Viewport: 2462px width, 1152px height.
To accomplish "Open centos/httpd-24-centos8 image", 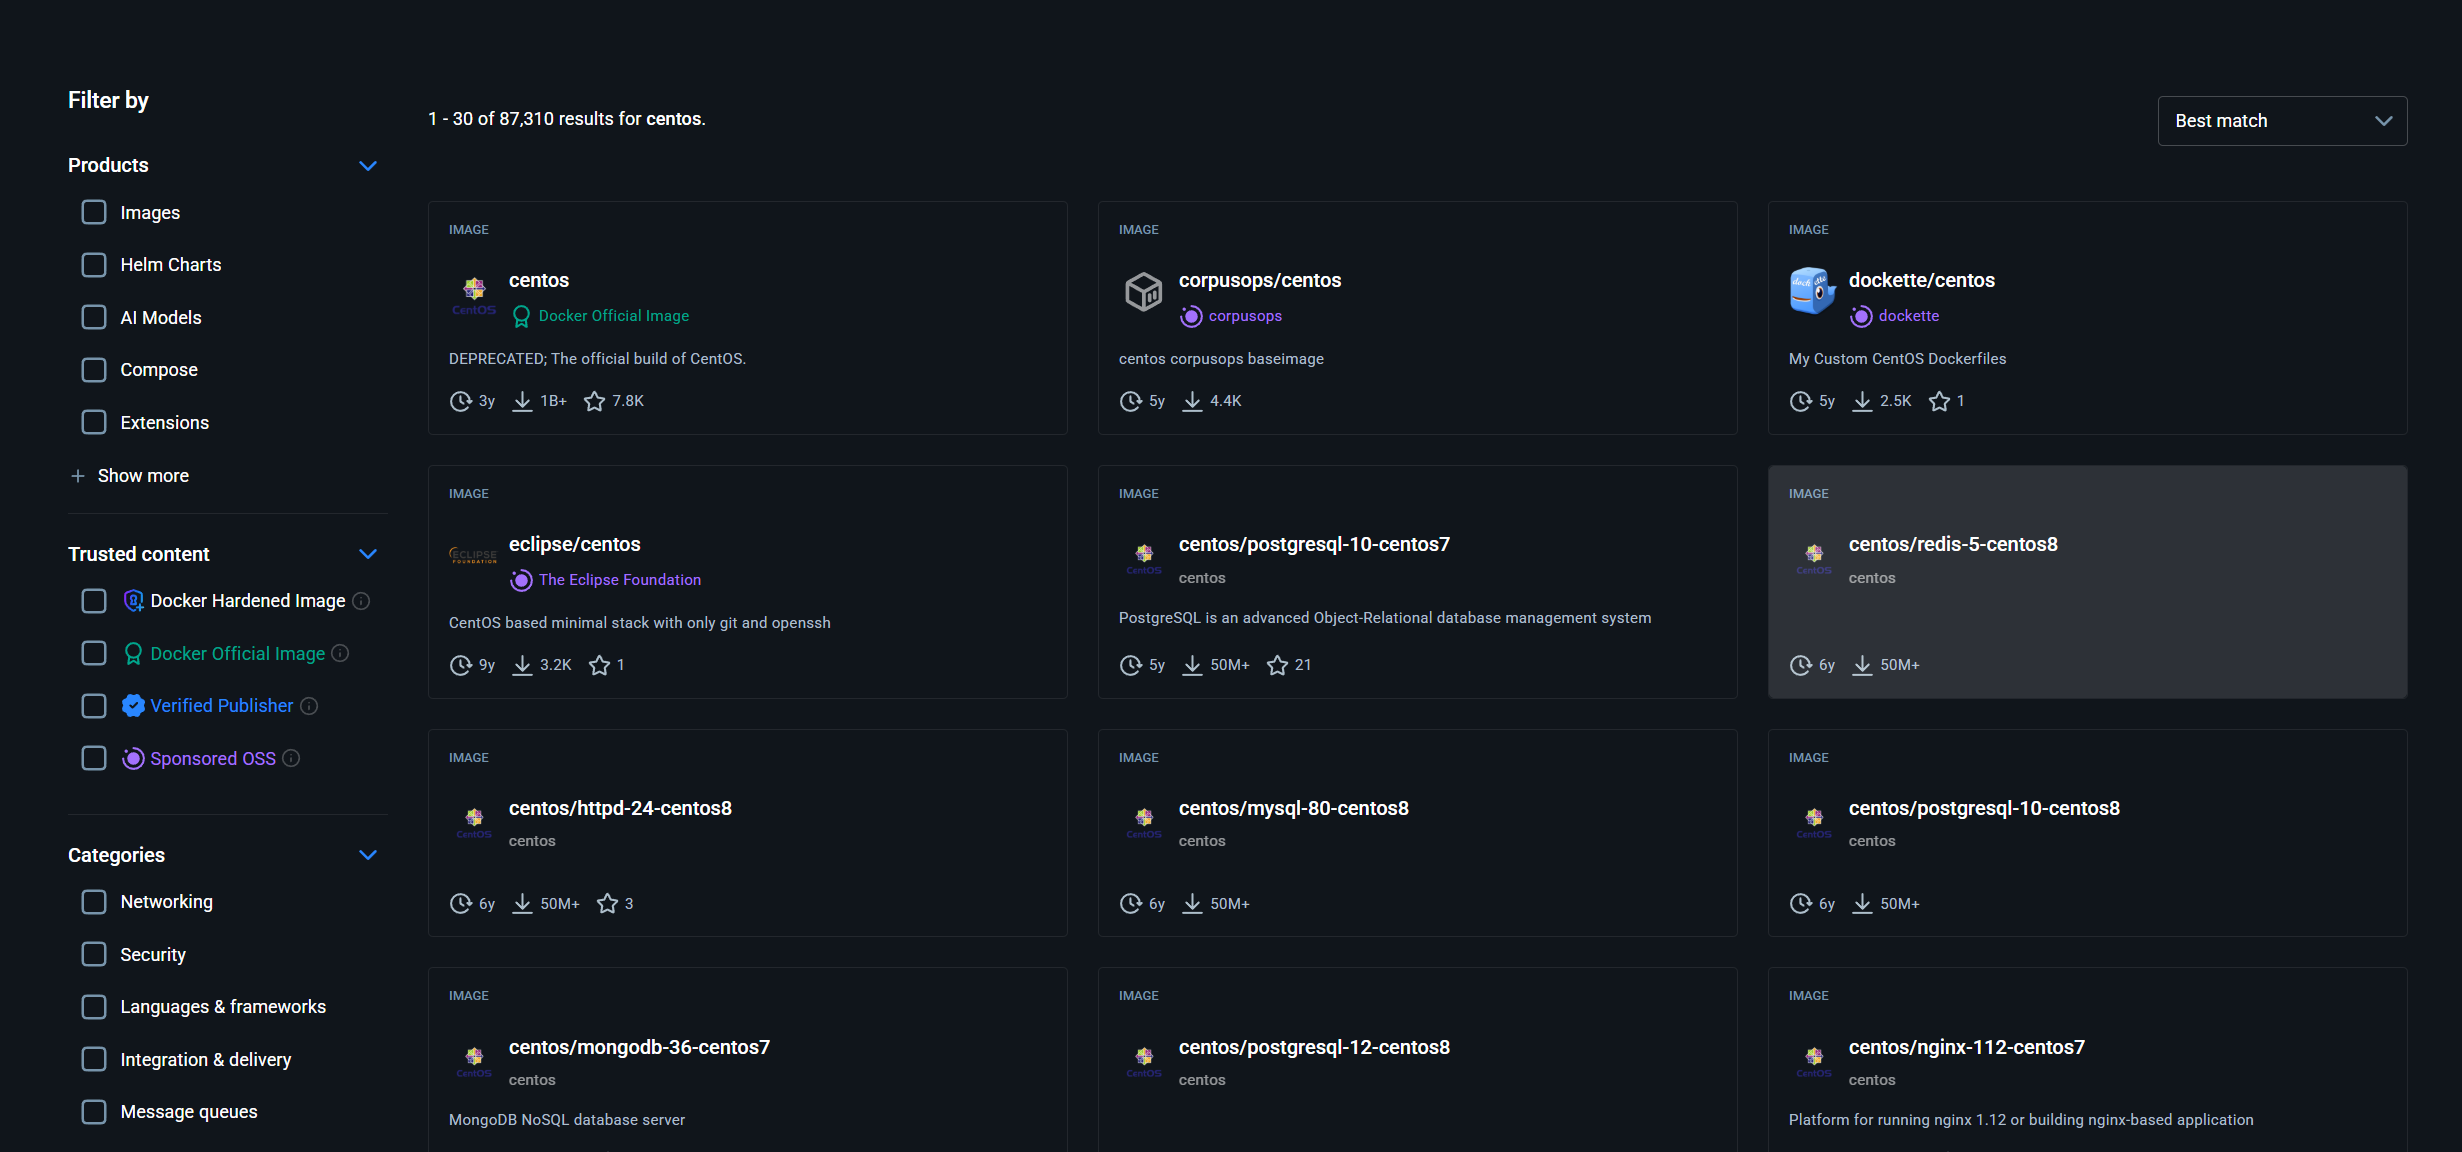I will tap(620, 809).
